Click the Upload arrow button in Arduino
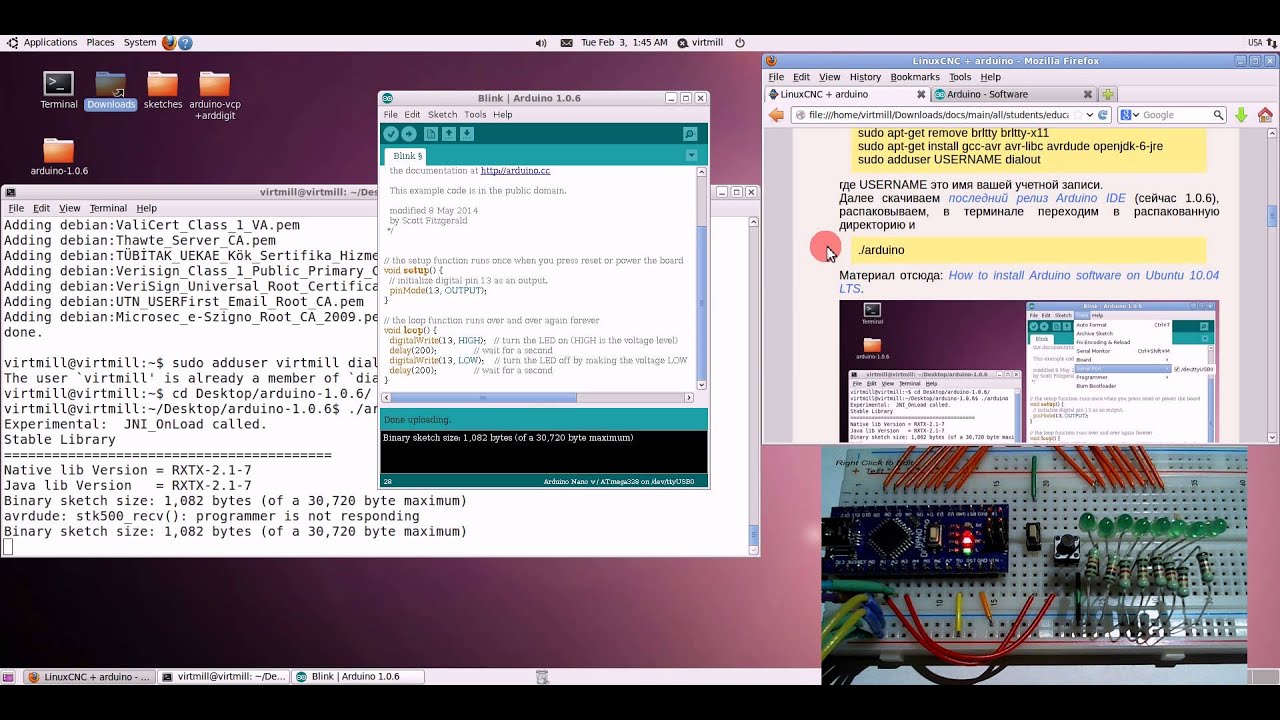Viewport: 1280px width, 720px height. (x=409, y=134)
